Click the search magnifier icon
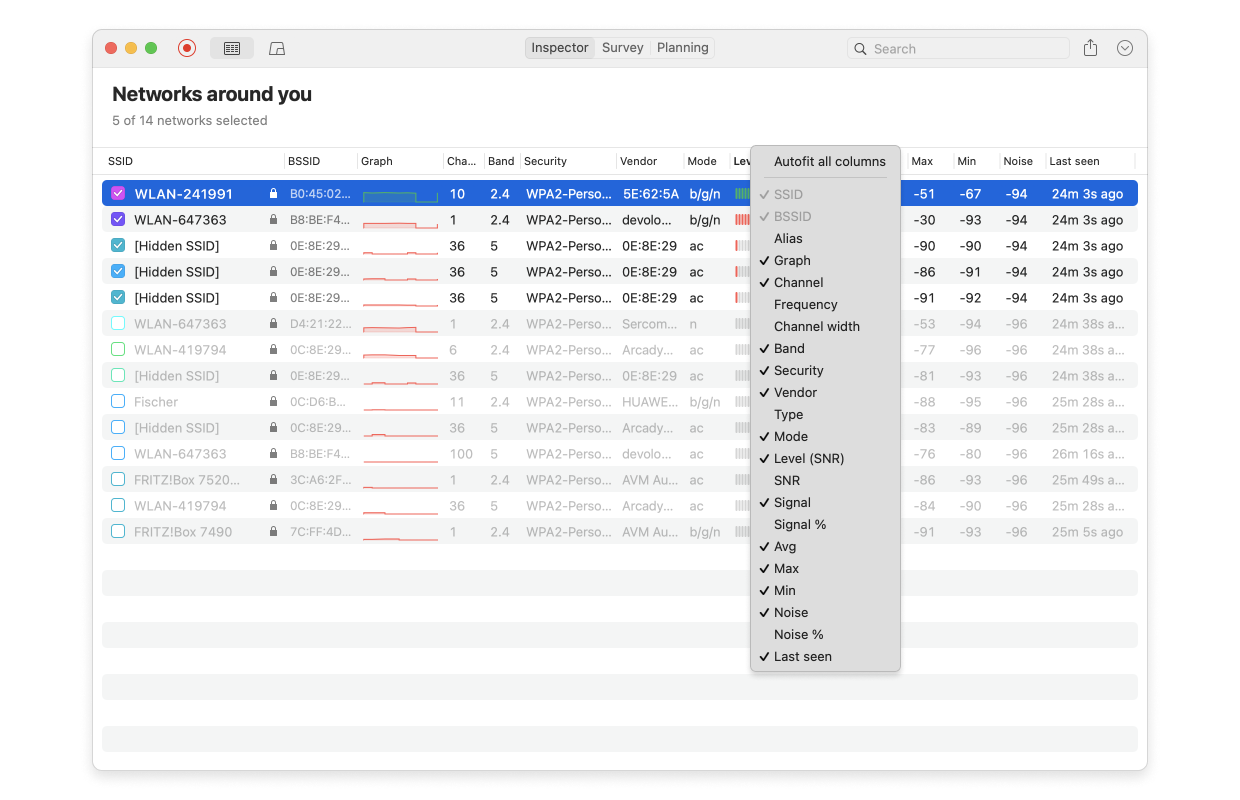Screen dimensions: 1240x800 (x=860, y=48)
